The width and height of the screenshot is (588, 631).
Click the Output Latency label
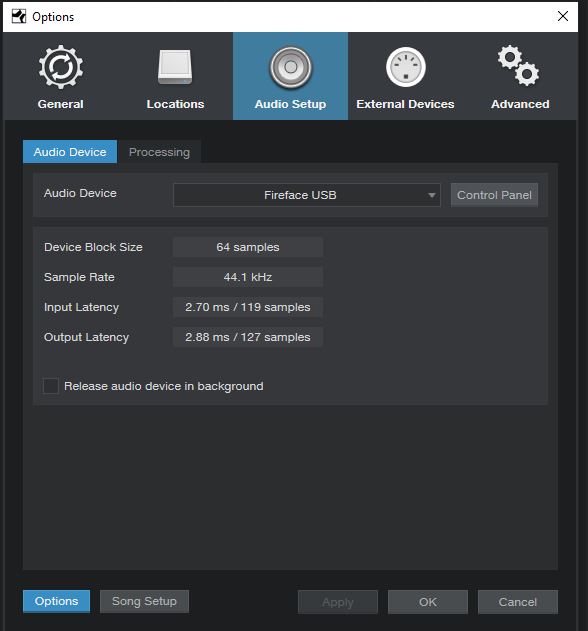pos(87,337)
